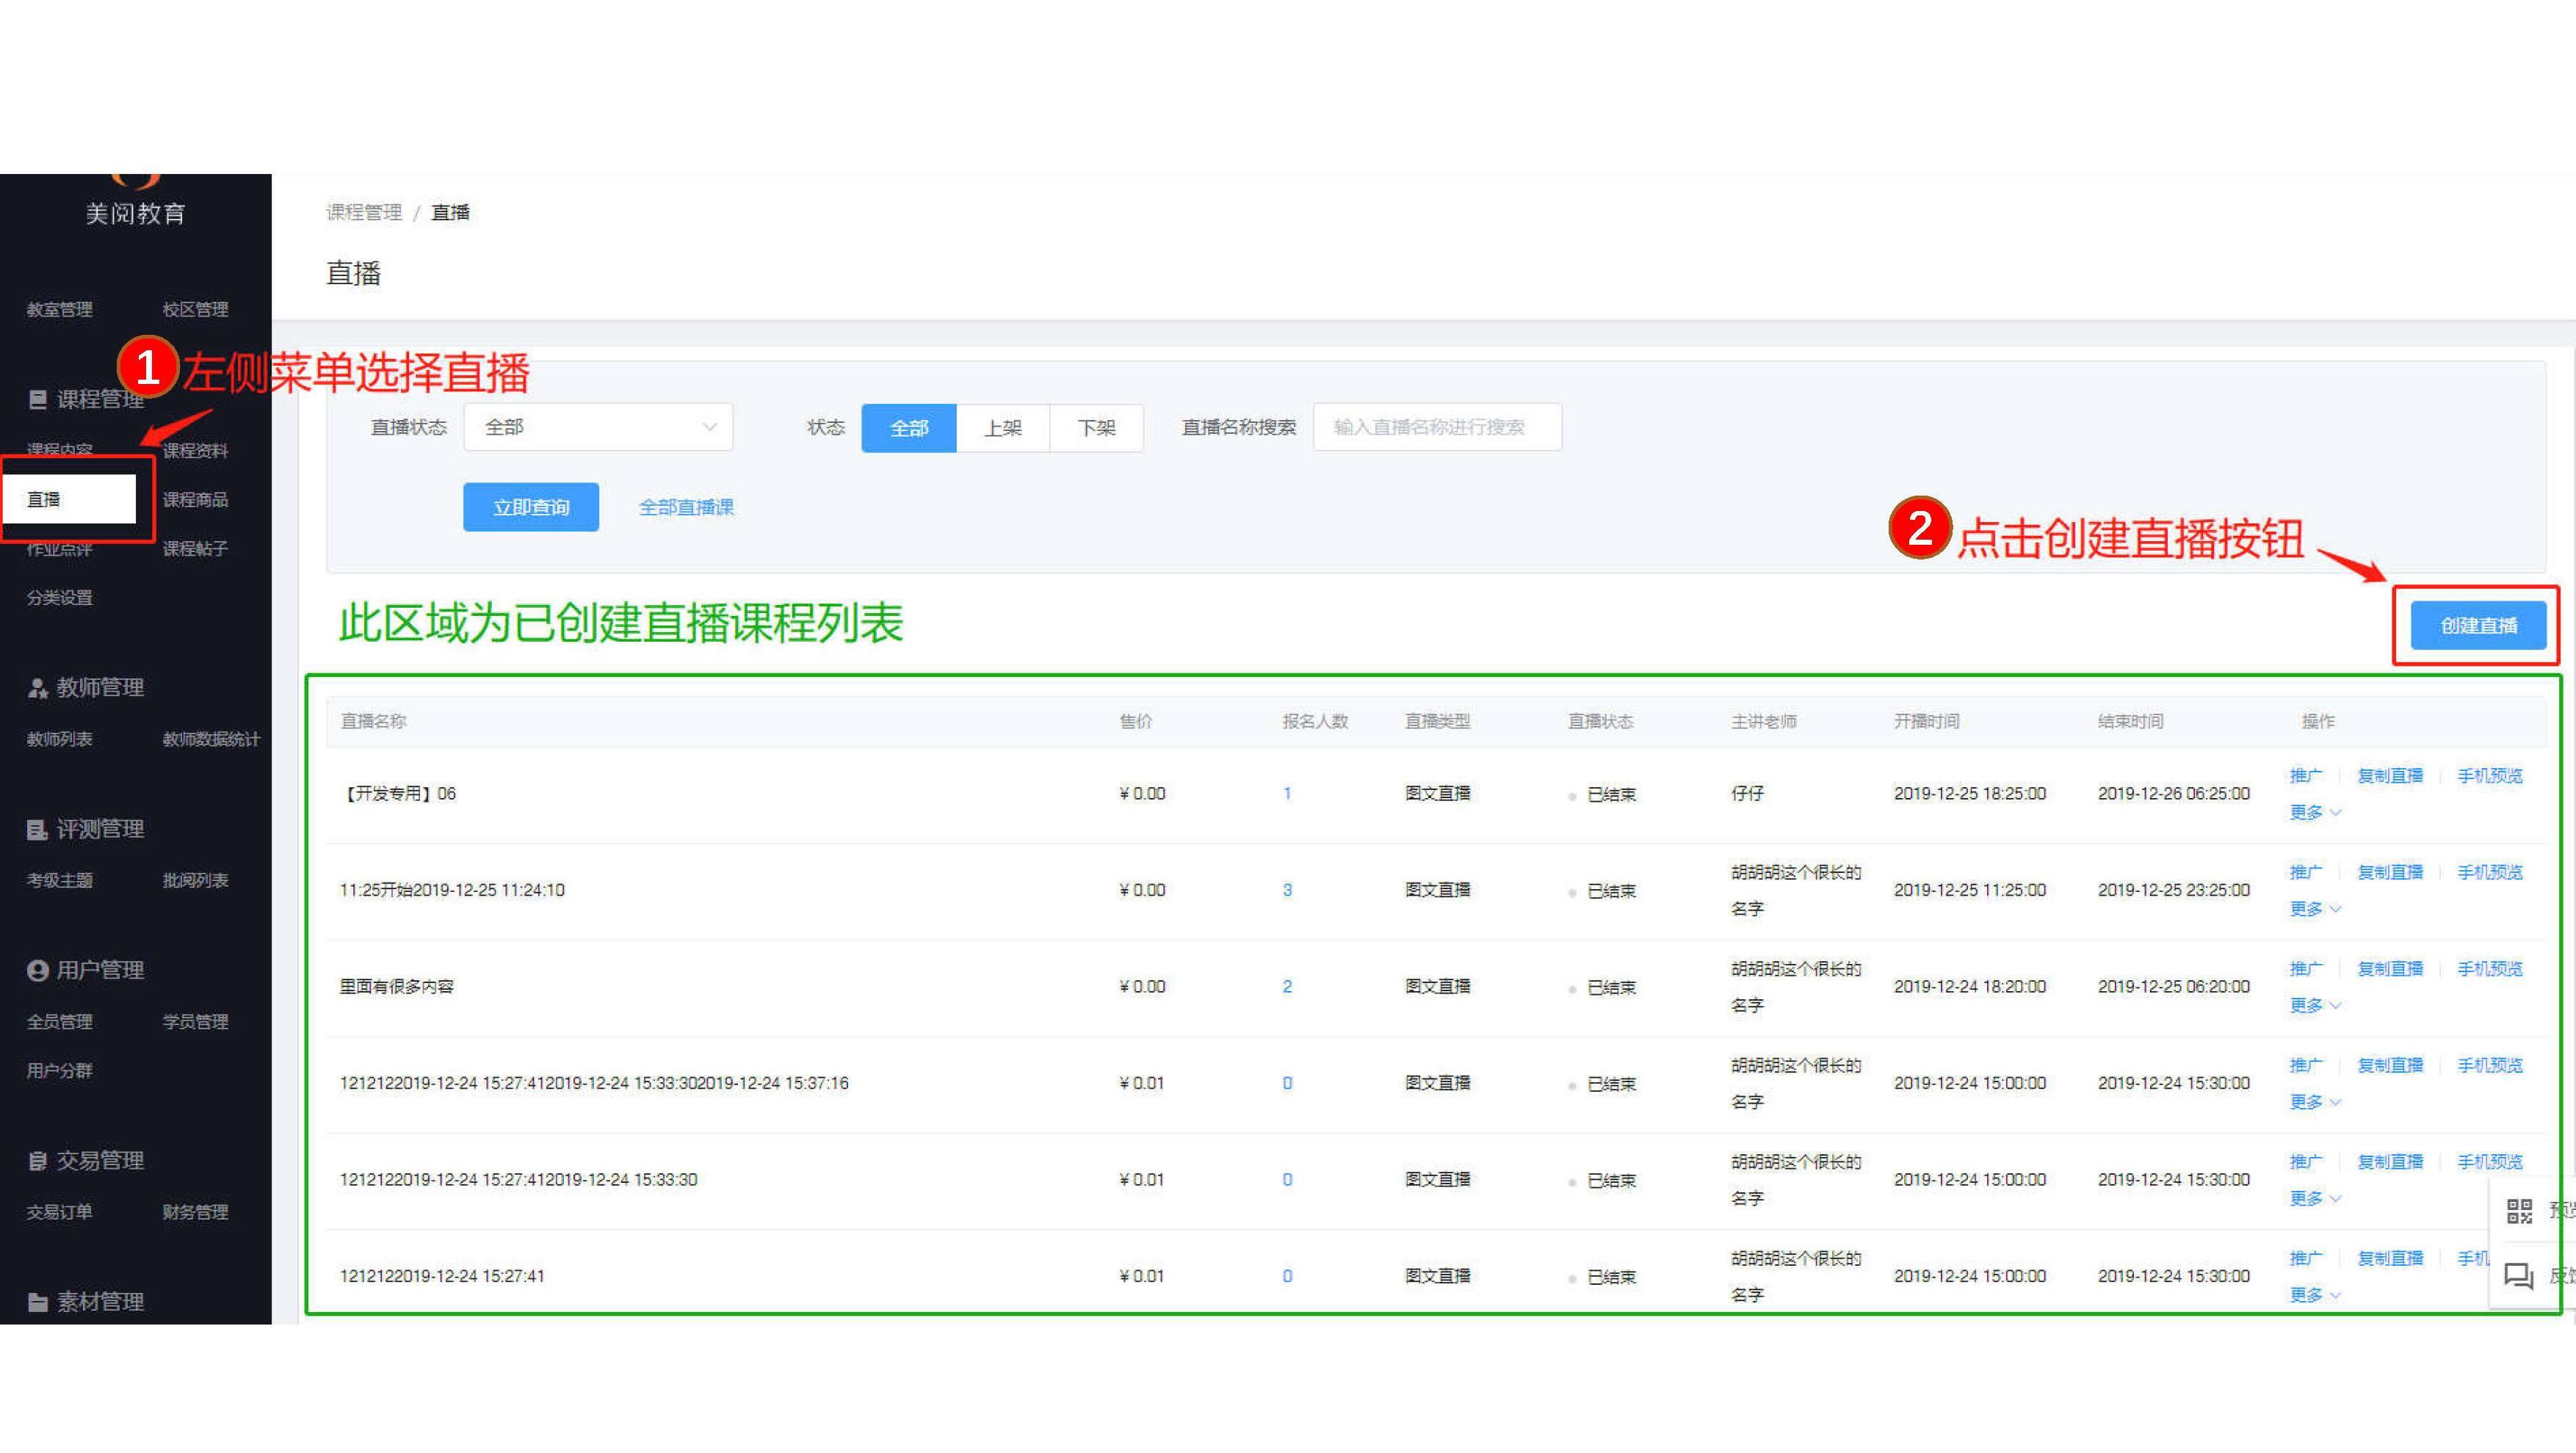Open 用户分群 in the sidebar

60,1071
